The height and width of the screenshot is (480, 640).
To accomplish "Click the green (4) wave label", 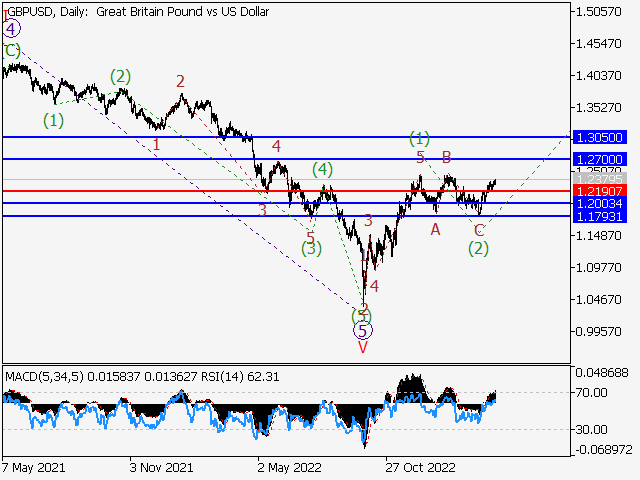I will pos(322,169).
